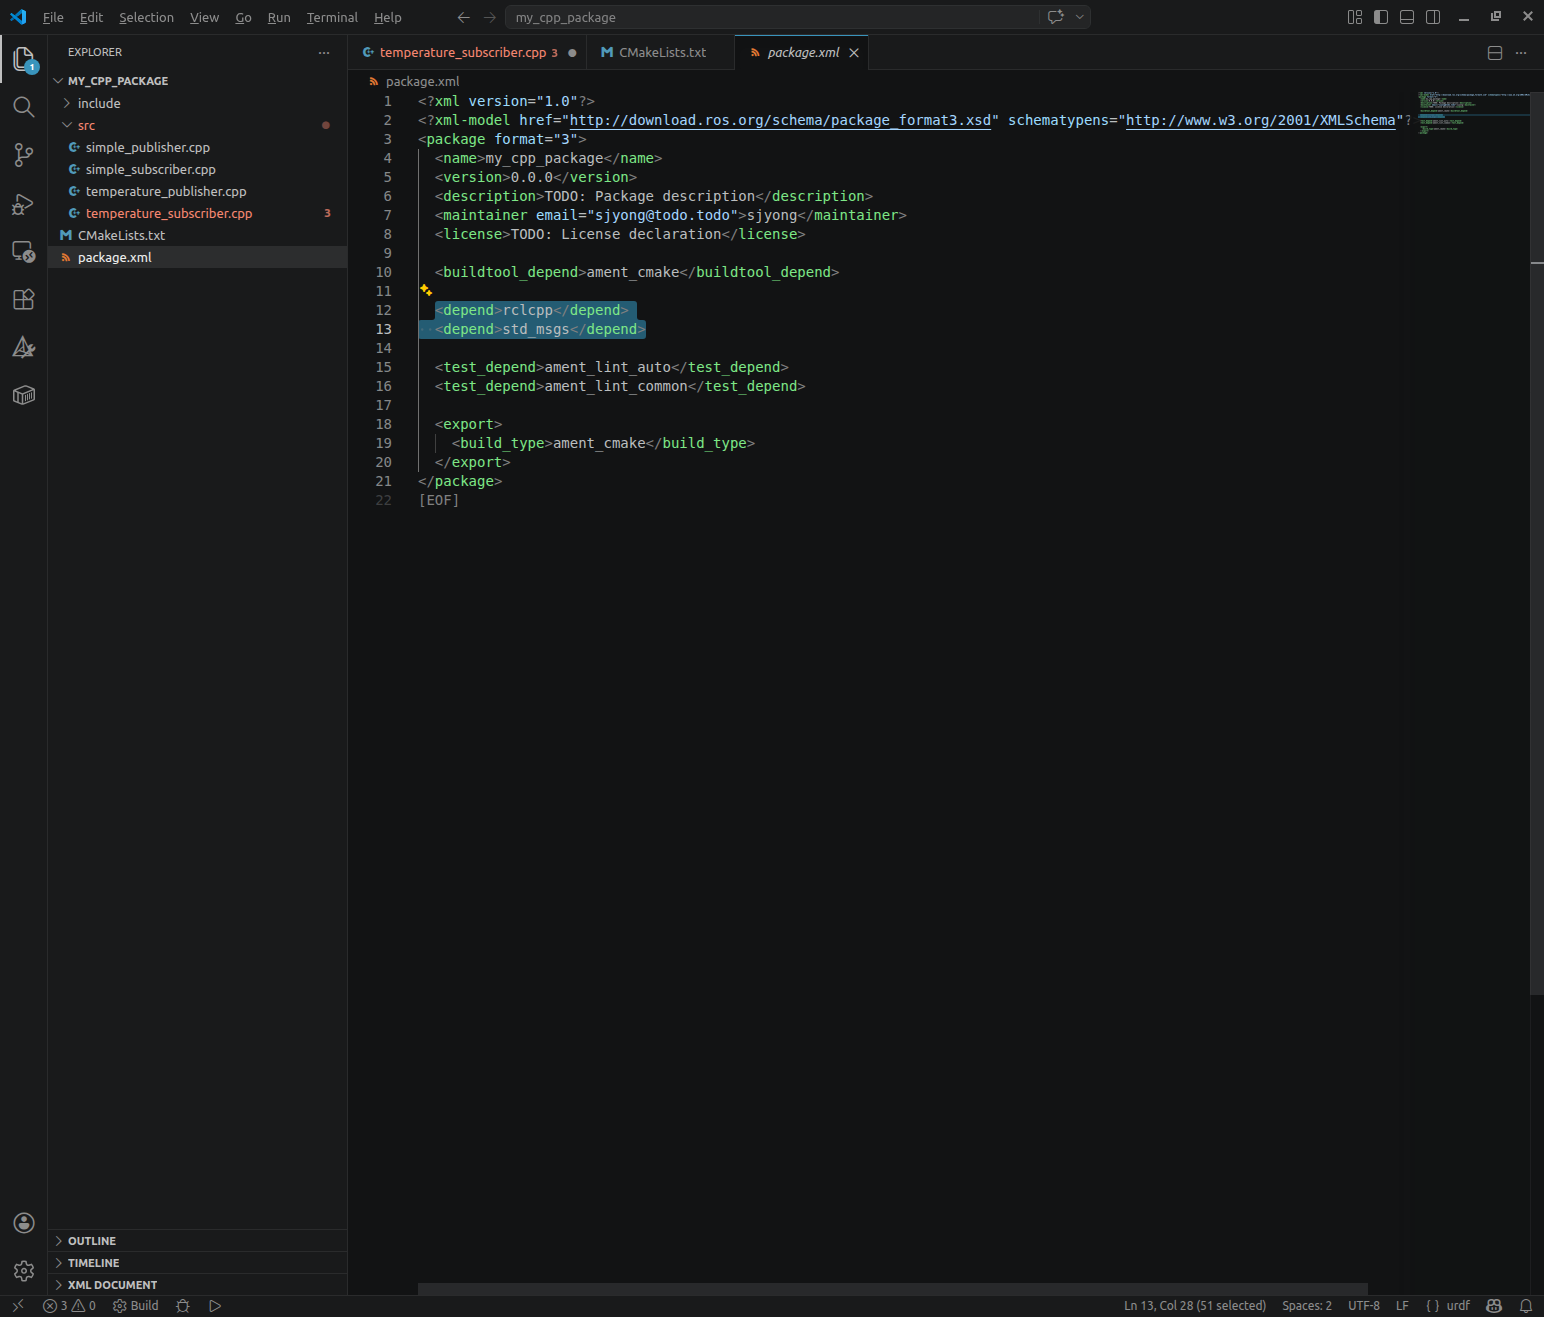Open the package_format3.xsd schema link
This screenshot has height=1317, width=1544.
tap(780, 120)
